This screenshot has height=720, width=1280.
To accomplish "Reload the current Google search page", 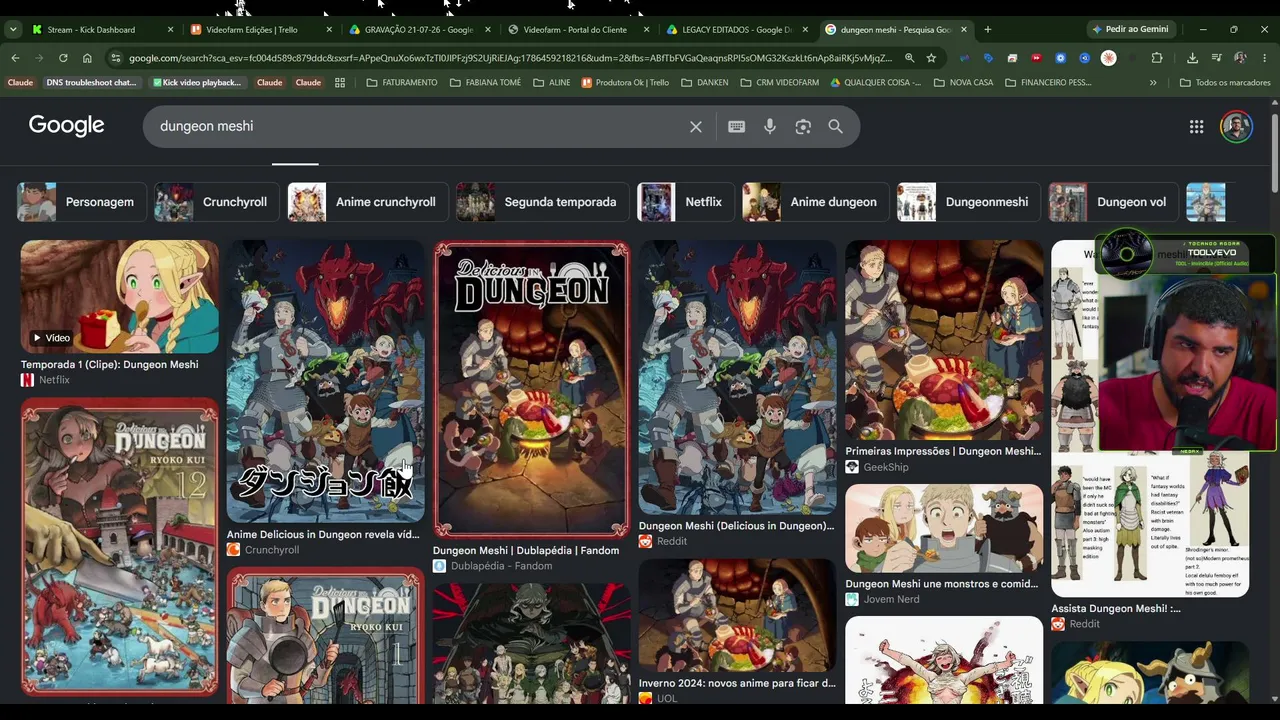I will click(63, 58).
